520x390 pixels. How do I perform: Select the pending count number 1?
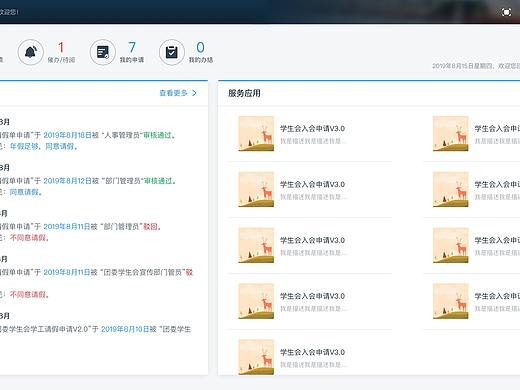pos(61,48)
